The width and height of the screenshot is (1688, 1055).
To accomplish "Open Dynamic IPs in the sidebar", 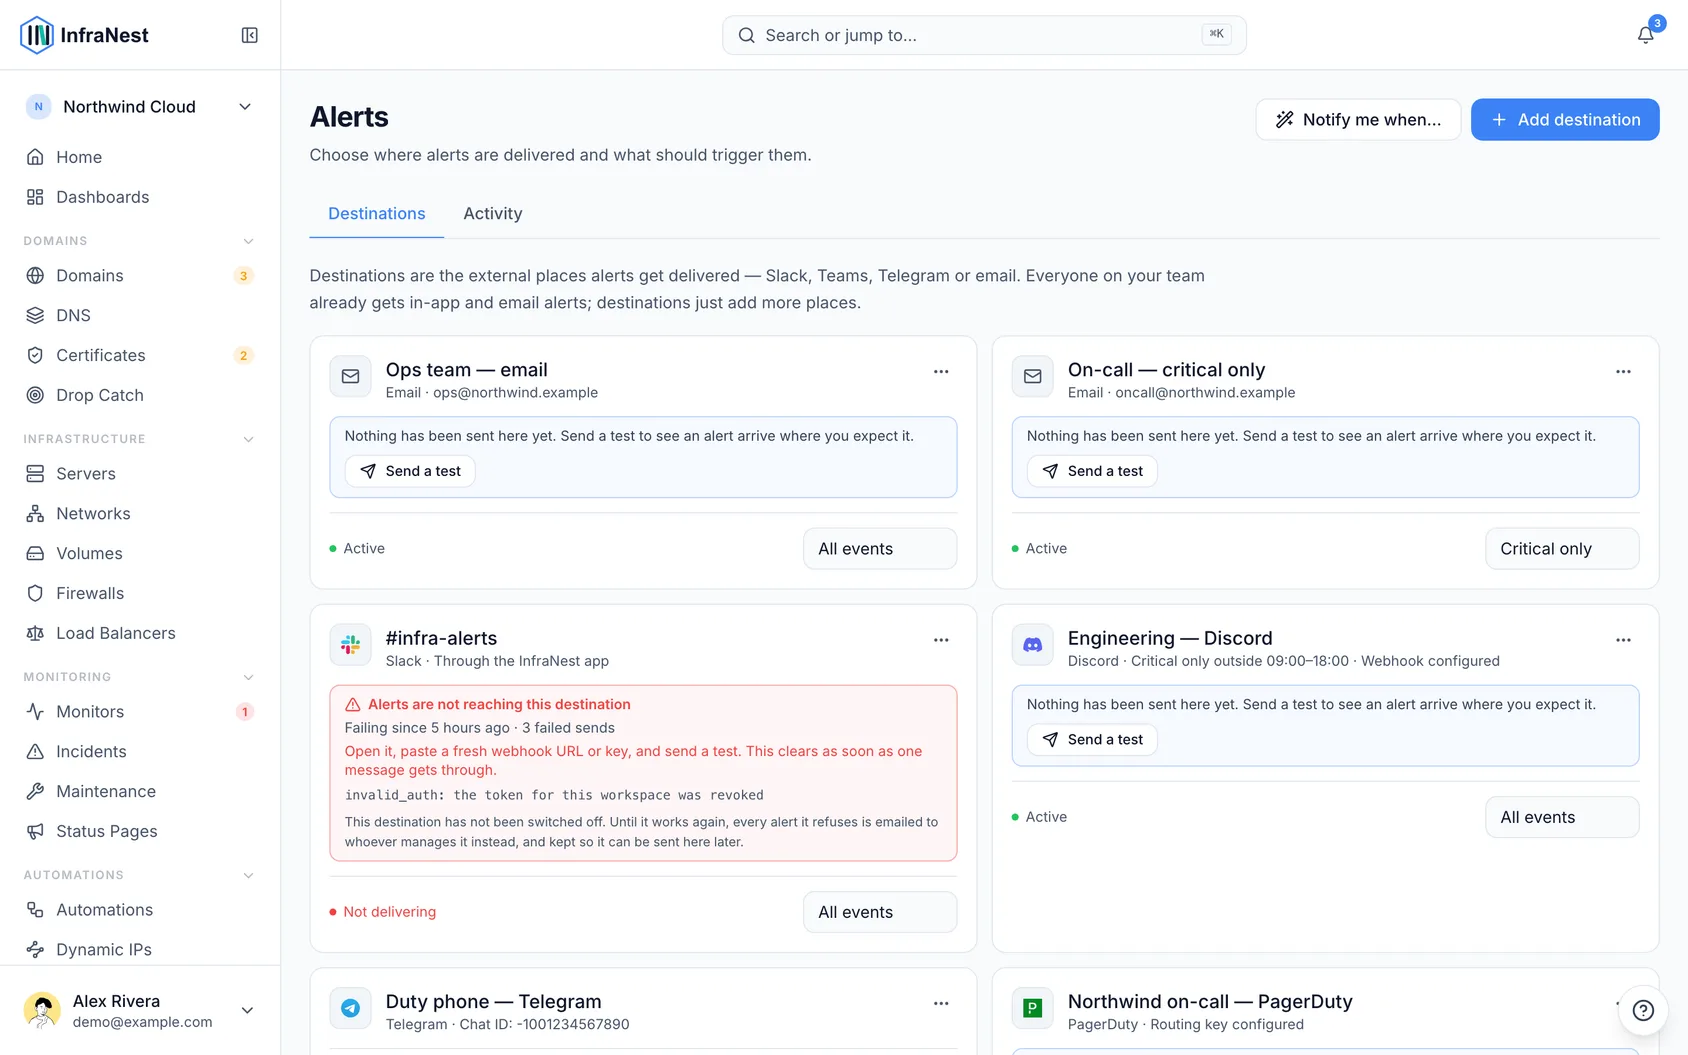I will point(140,950).
